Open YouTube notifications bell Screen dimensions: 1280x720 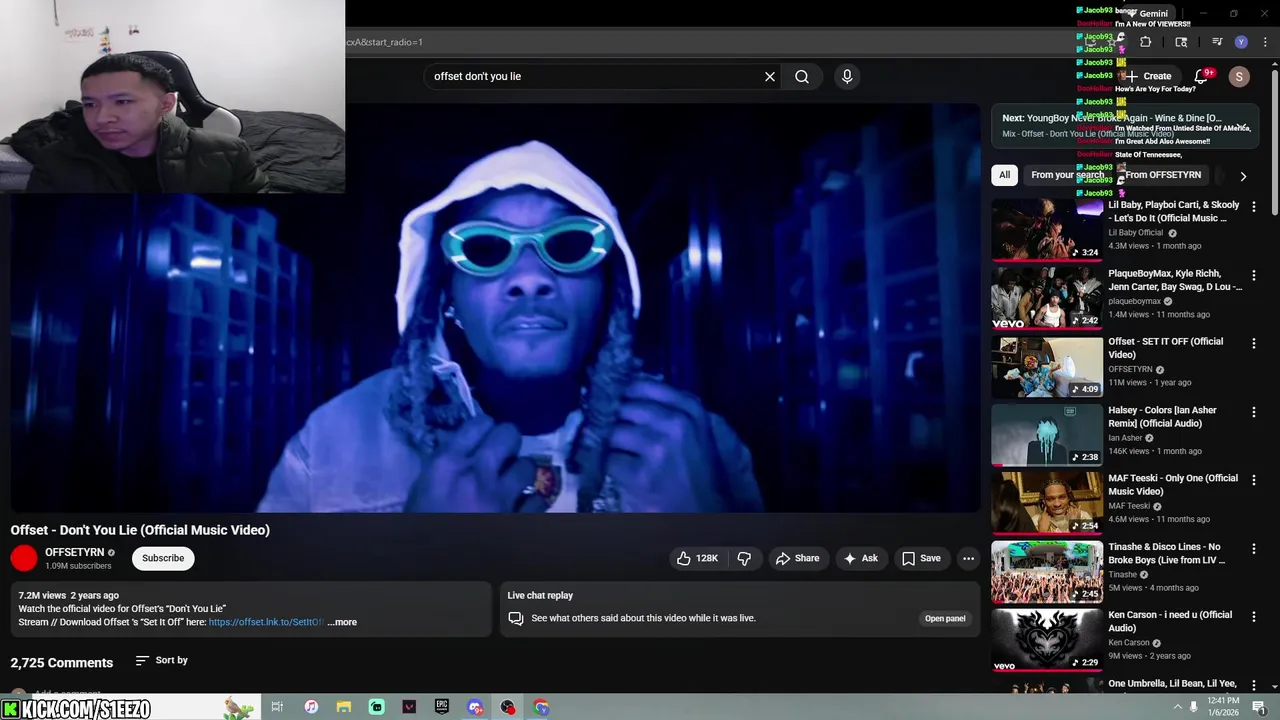click(x=1201, y=76)
